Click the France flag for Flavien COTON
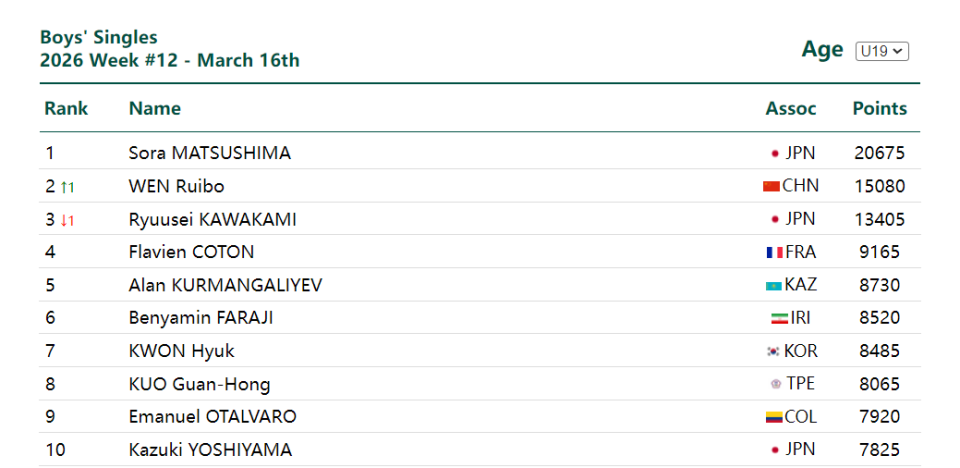 tap(774, 253)
